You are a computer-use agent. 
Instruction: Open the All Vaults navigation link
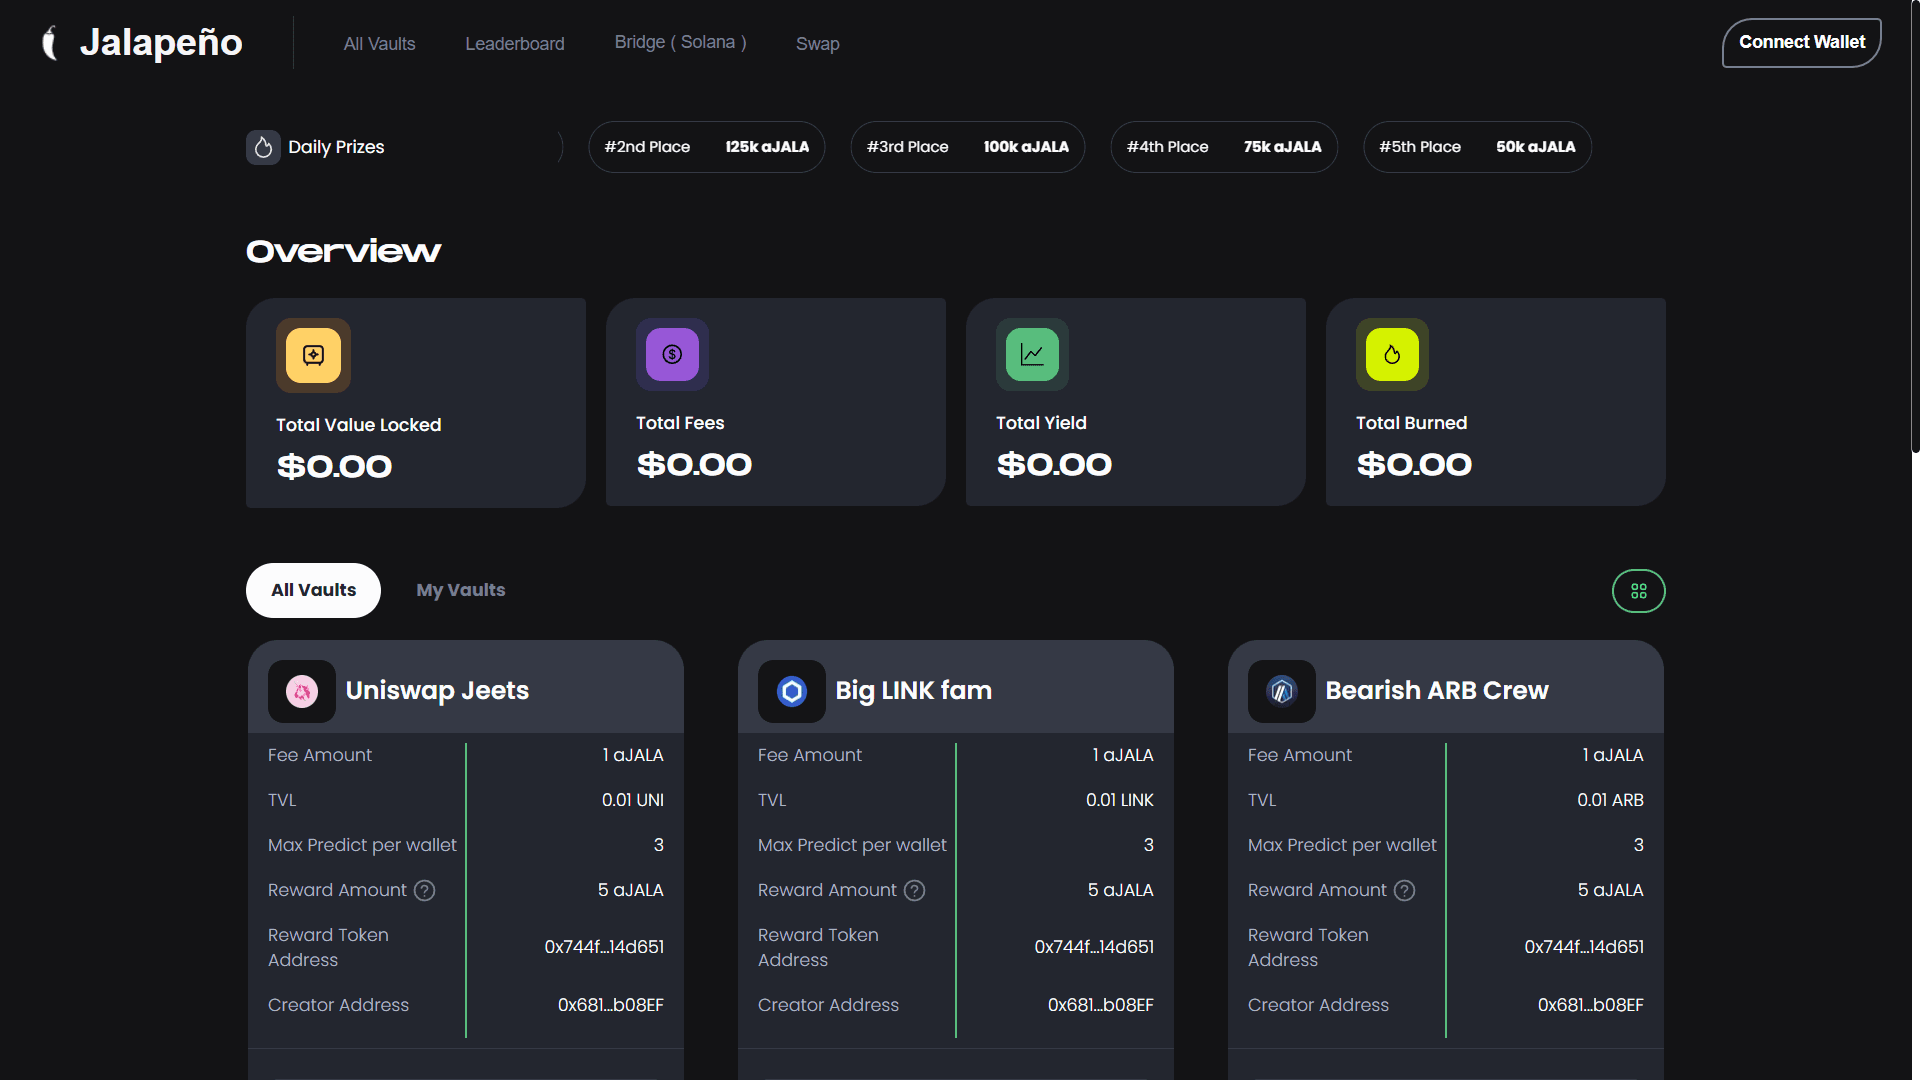[x=379, y=44]
